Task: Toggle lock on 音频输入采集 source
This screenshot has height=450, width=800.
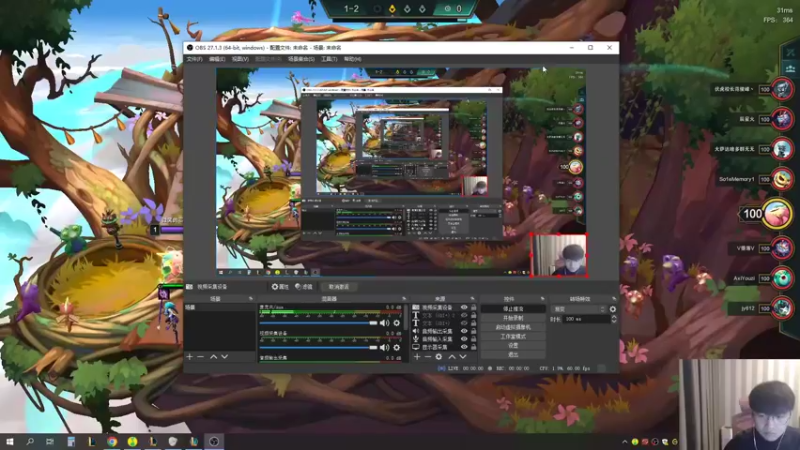Action: [473, 339]
